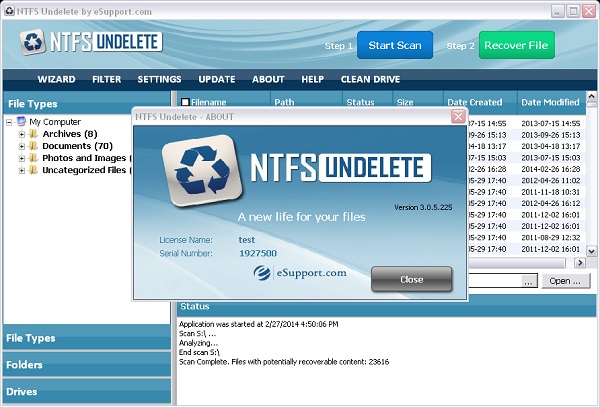This screenshot has height=408, width=600.
Task: Click the large recycle icon in About dialog
Action: pyautogui.click(x=202, y=171)
